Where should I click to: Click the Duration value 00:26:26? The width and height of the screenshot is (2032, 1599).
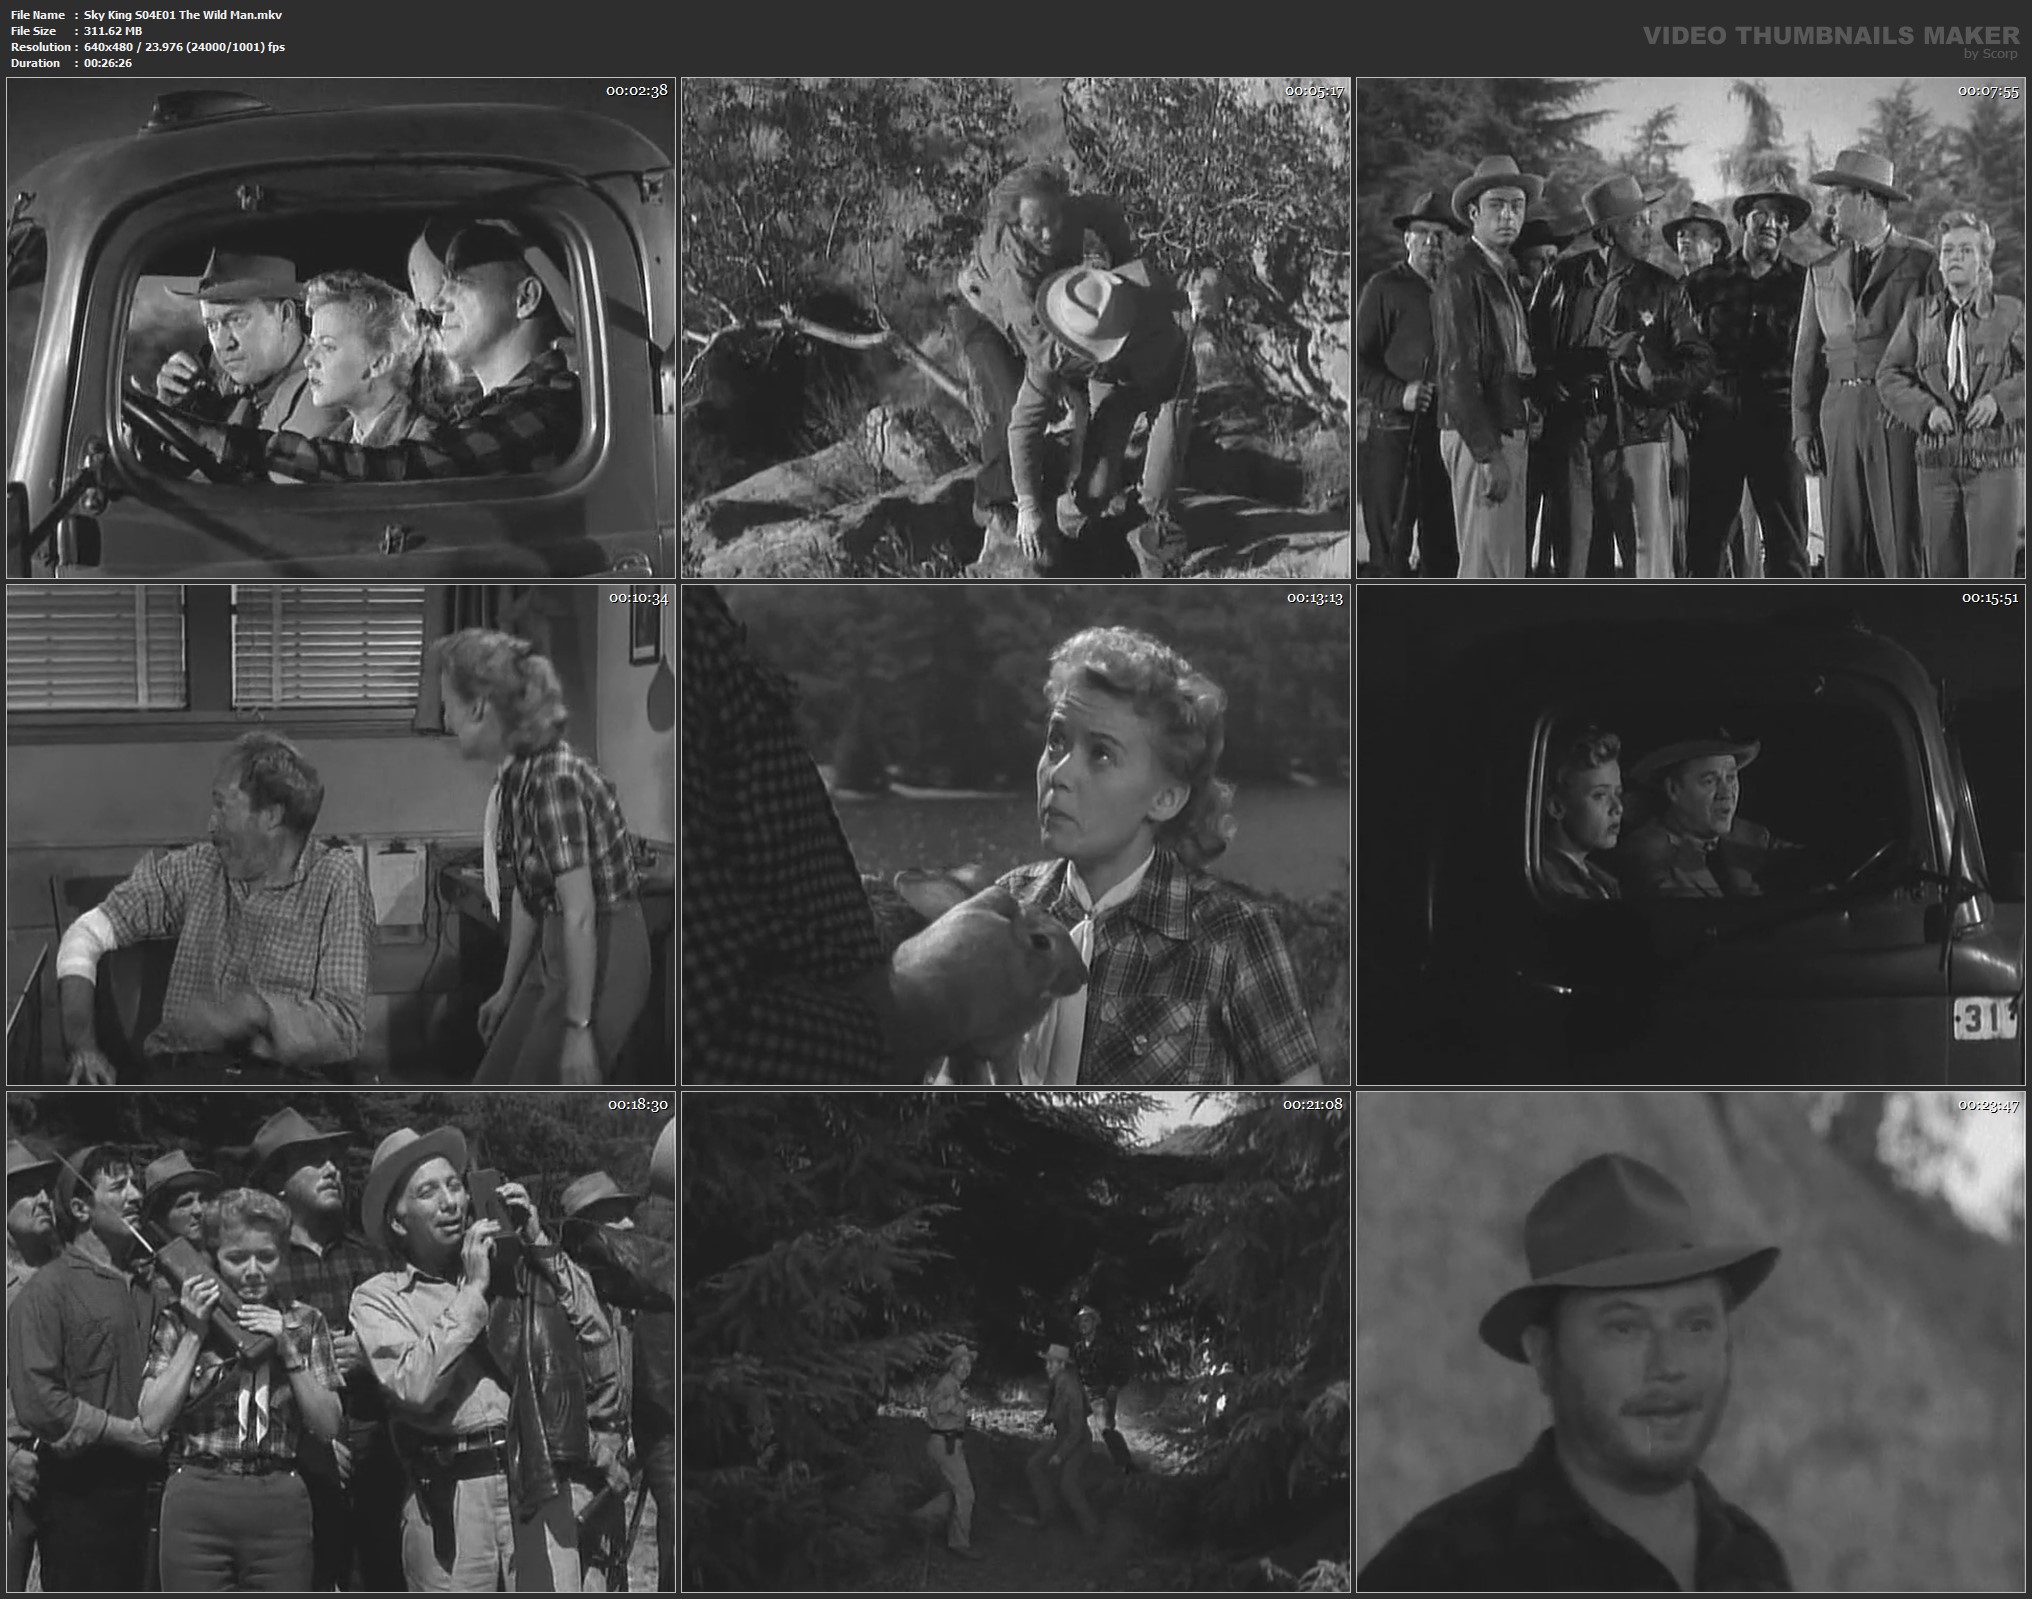(x=108, y=63)
